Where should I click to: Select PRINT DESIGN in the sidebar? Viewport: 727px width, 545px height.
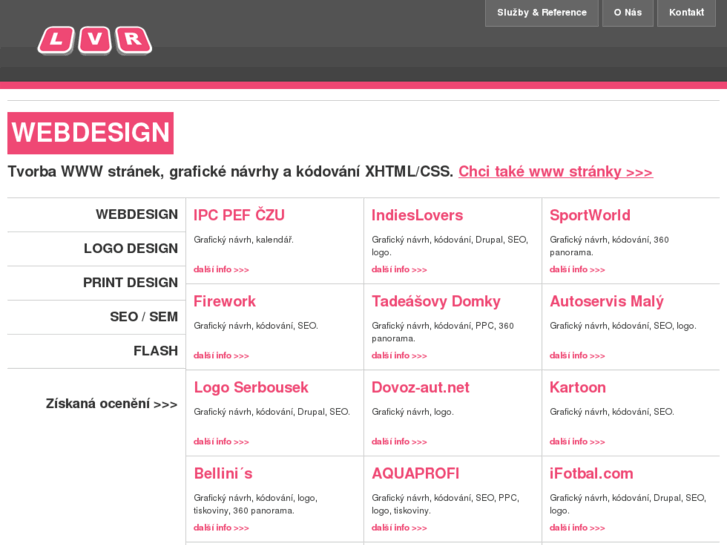pos(130,282)
